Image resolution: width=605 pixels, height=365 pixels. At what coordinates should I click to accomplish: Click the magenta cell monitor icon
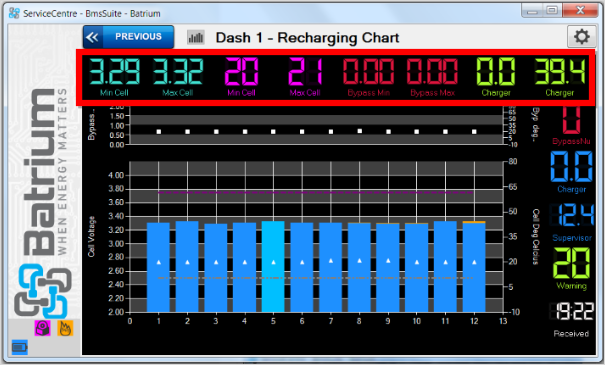coord(42,328)
